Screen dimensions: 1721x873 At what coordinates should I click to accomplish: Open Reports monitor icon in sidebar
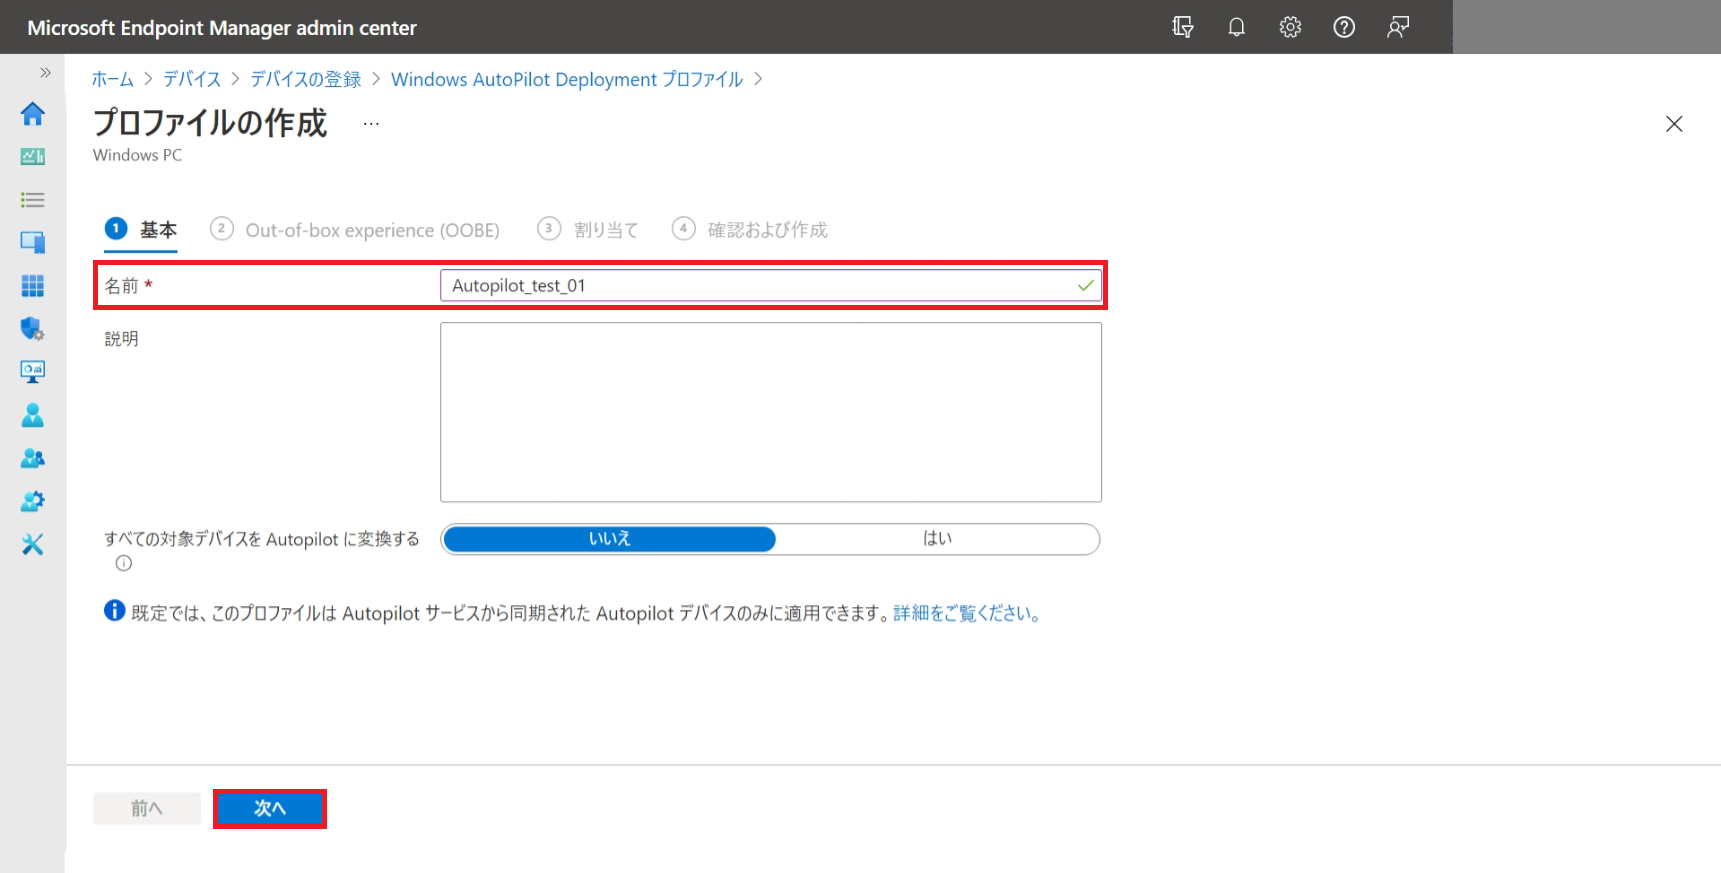[33, 372]
